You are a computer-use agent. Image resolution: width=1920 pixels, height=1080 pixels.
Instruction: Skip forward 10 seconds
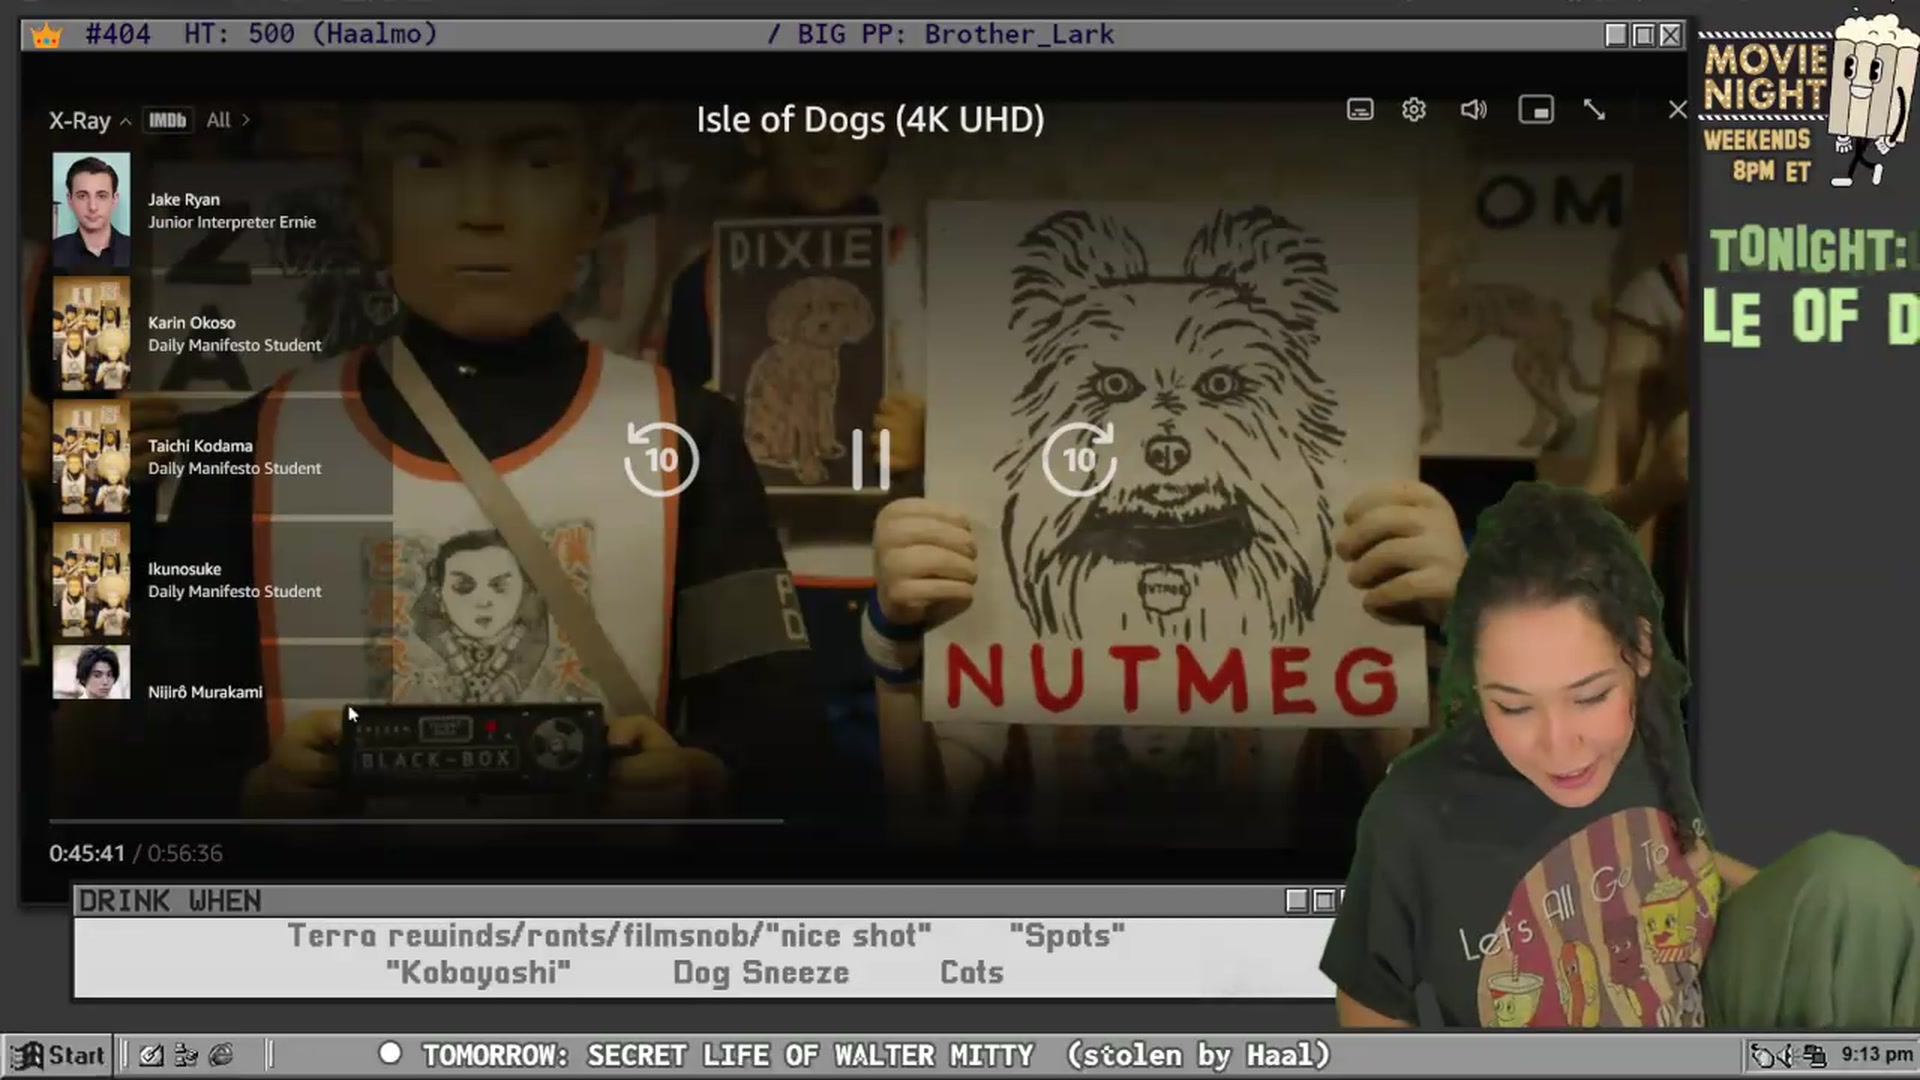point(1079,459)
